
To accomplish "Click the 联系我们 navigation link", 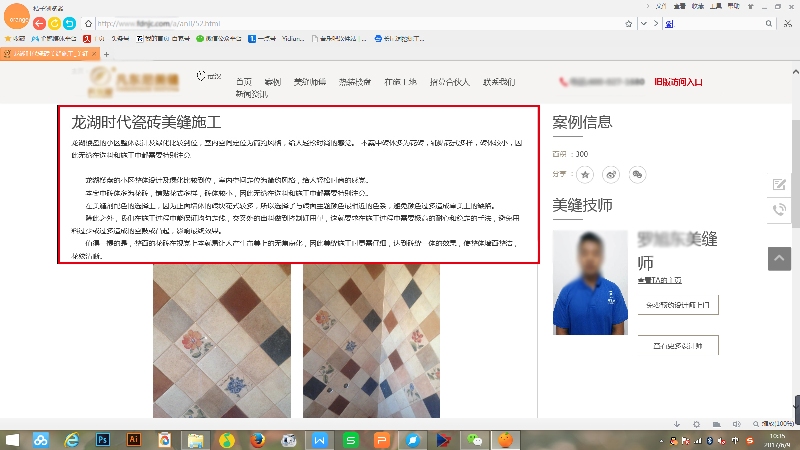I will click(x=499, y=82).
